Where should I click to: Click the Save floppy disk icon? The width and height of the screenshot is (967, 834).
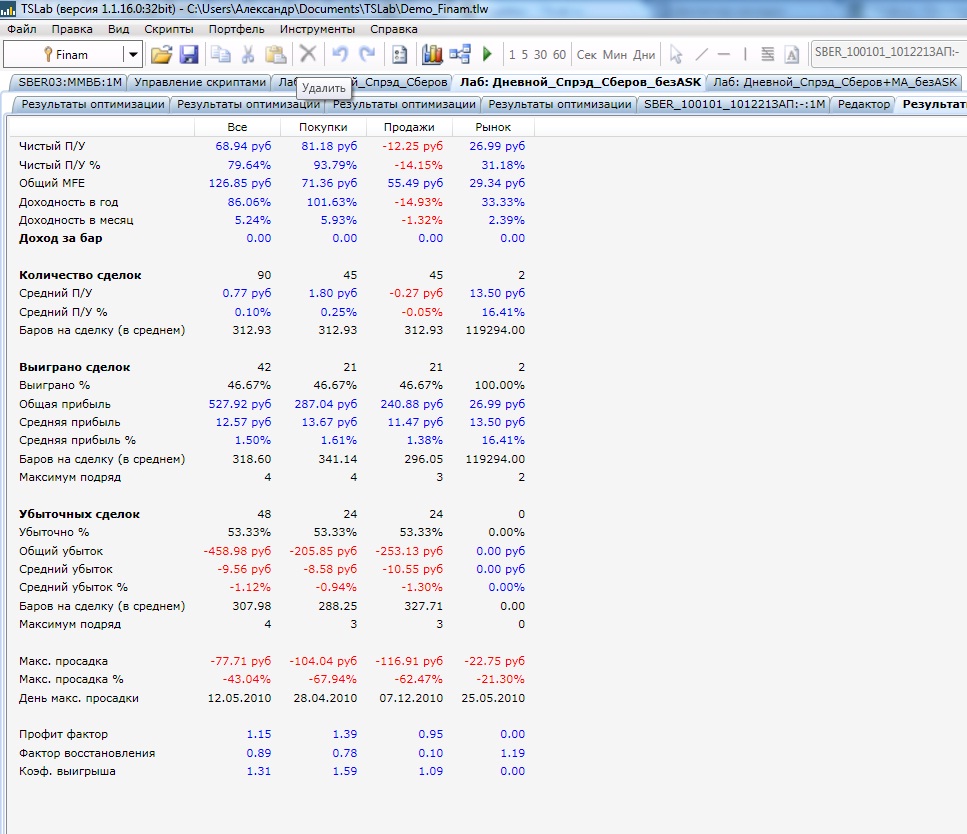coord(189,55)
